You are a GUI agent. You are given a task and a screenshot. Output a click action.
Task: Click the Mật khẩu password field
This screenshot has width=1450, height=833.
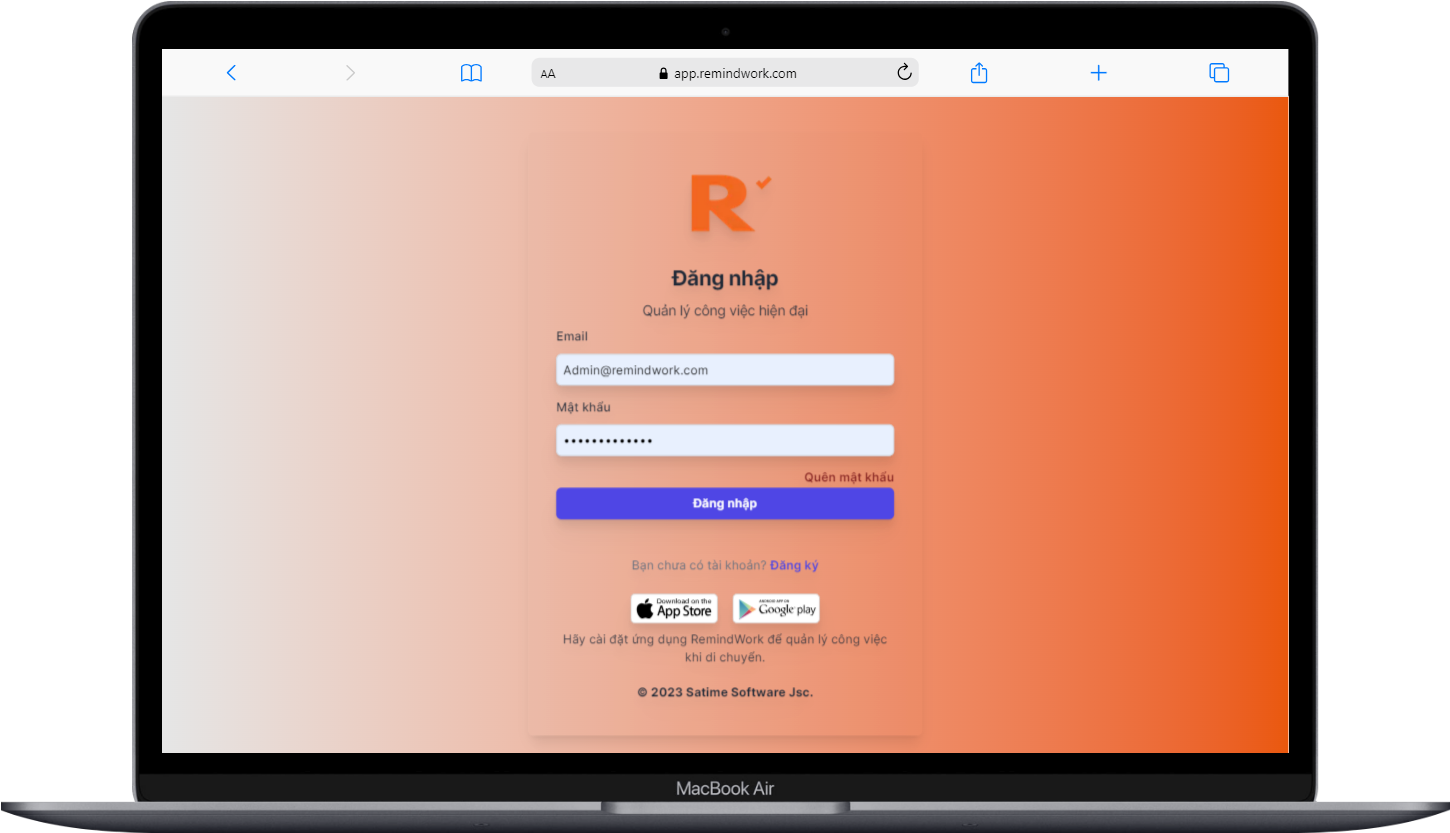tap(724, 440)
